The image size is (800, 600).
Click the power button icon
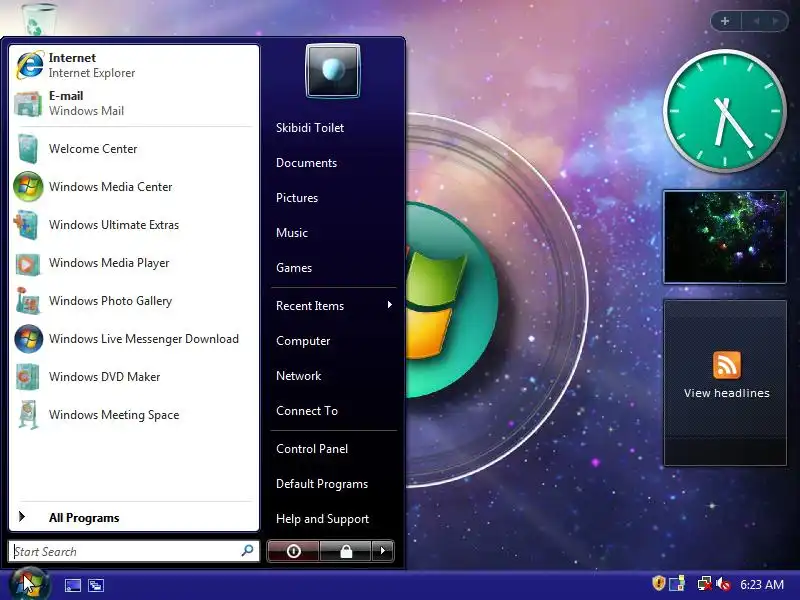click(293, 551)
